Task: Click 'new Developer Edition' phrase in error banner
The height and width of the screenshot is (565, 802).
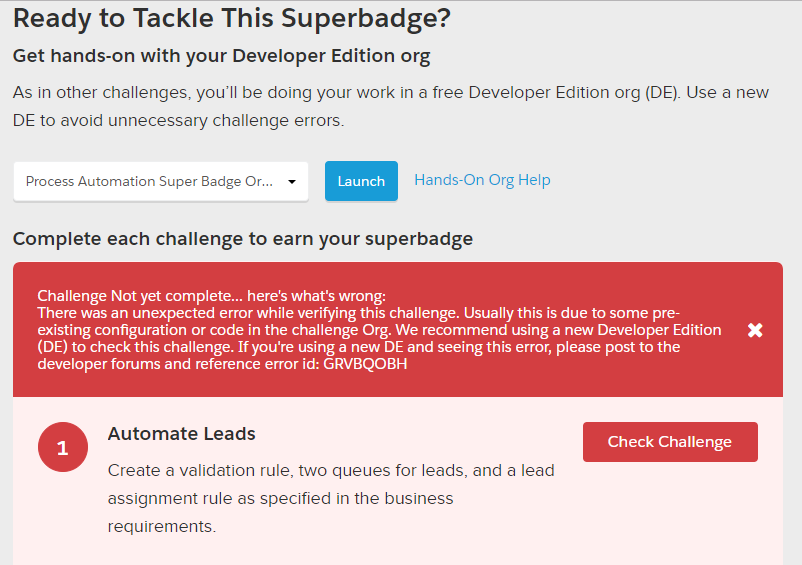Action: [x=640, y=330]
